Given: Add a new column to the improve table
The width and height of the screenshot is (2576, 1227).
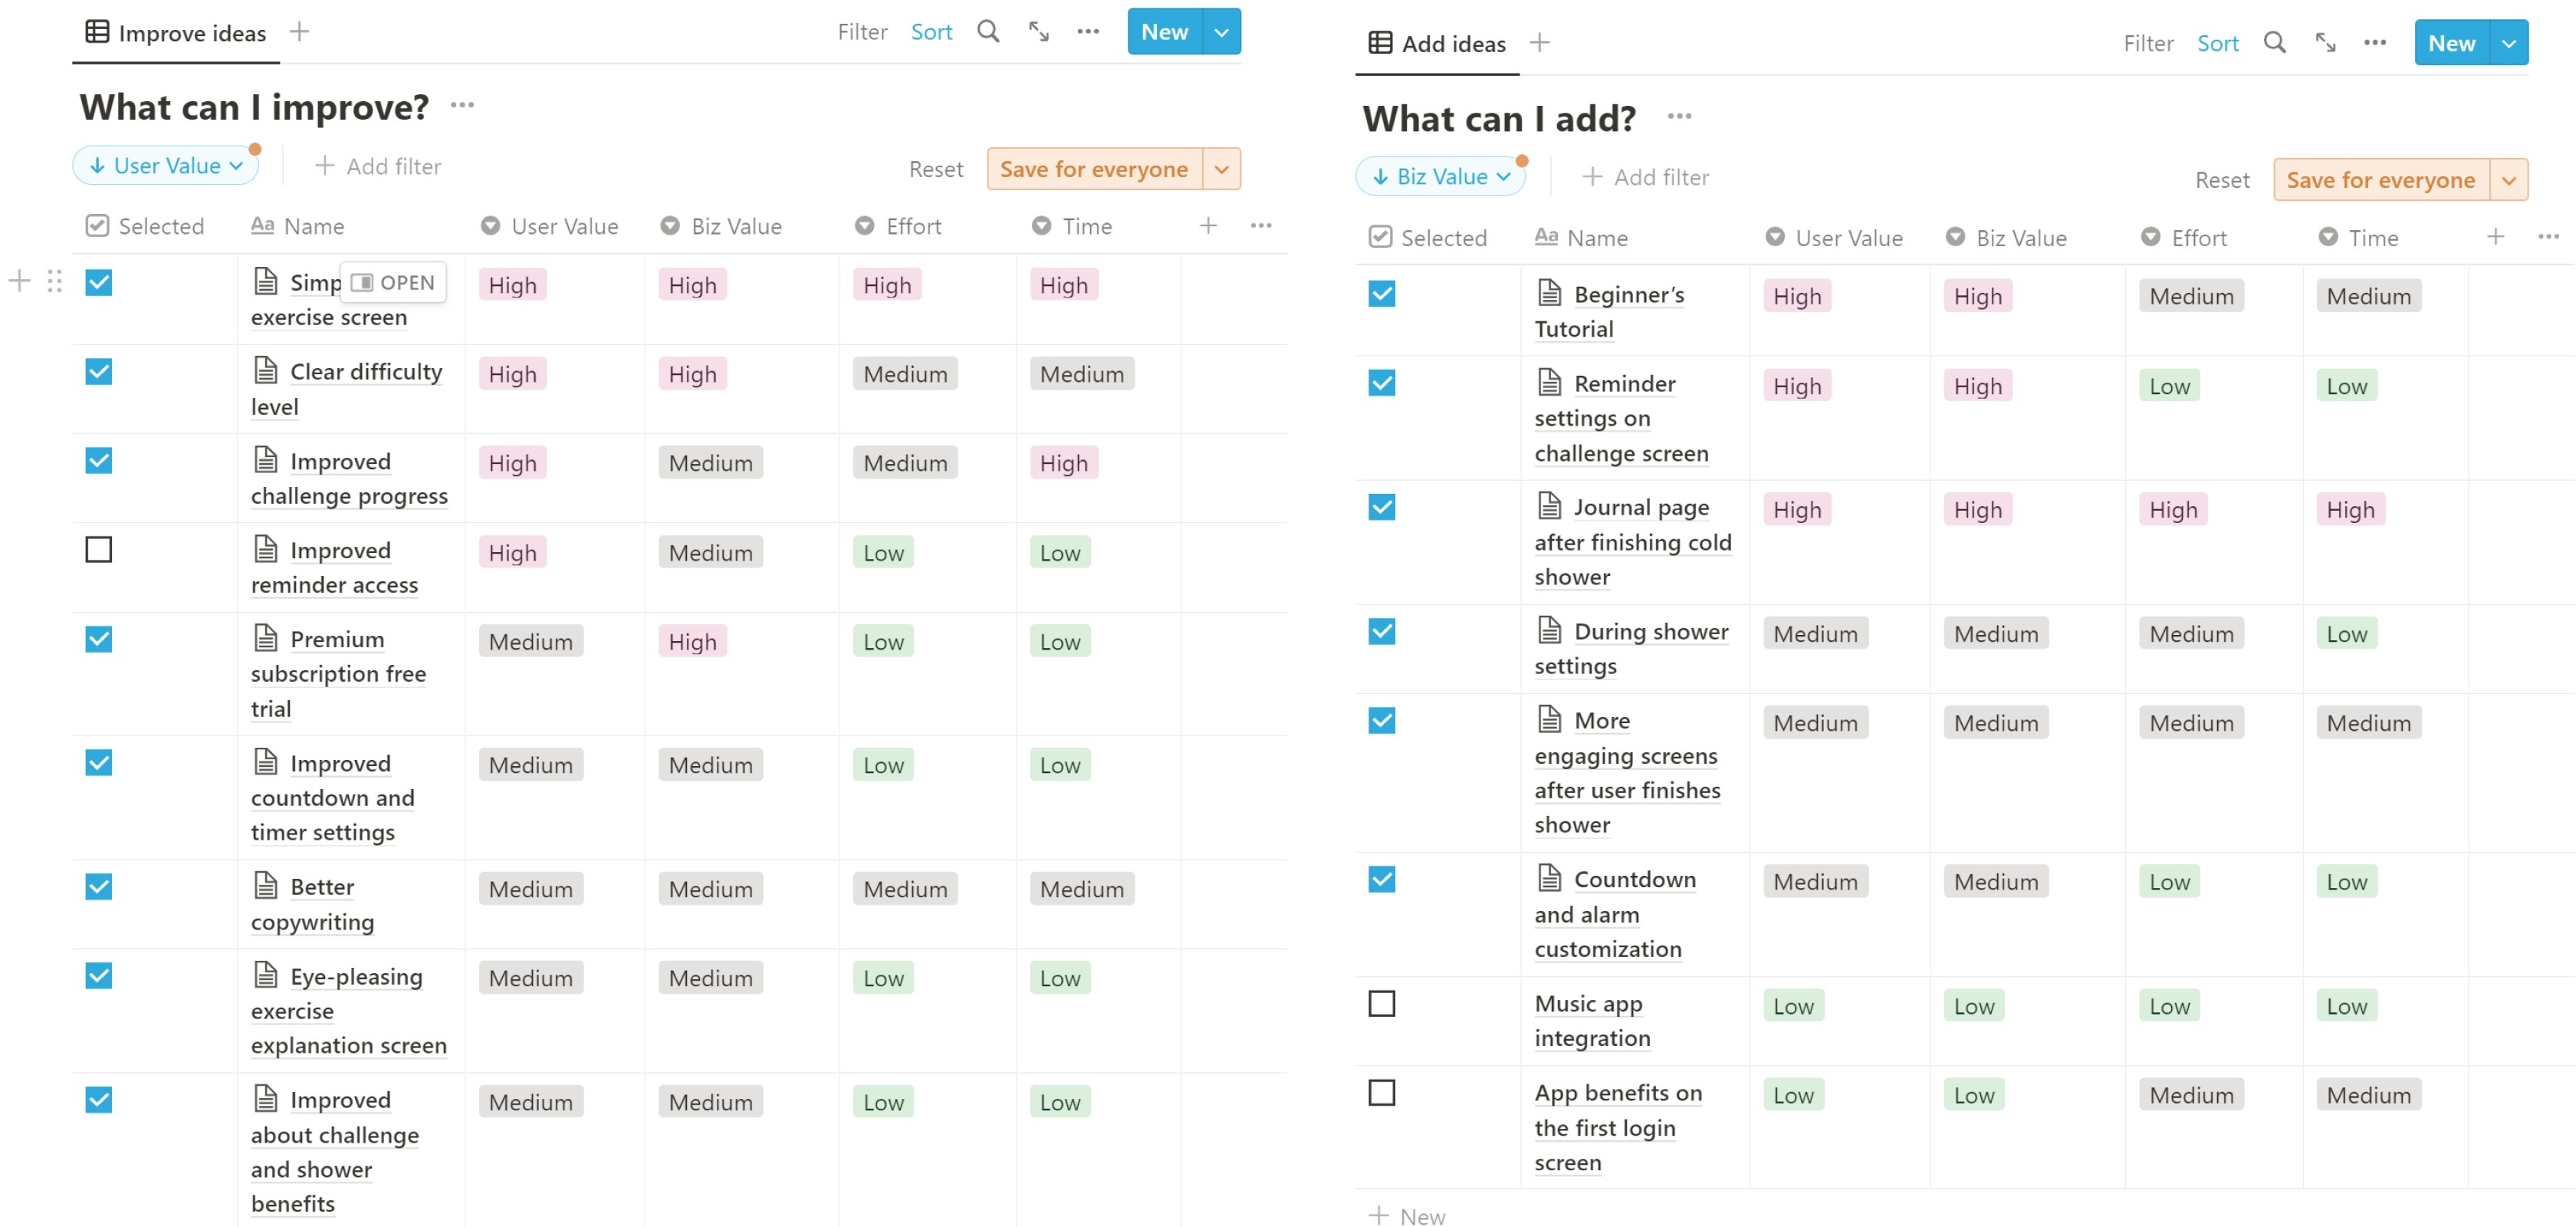Looking at the screenshot, I should [1208, 226].
